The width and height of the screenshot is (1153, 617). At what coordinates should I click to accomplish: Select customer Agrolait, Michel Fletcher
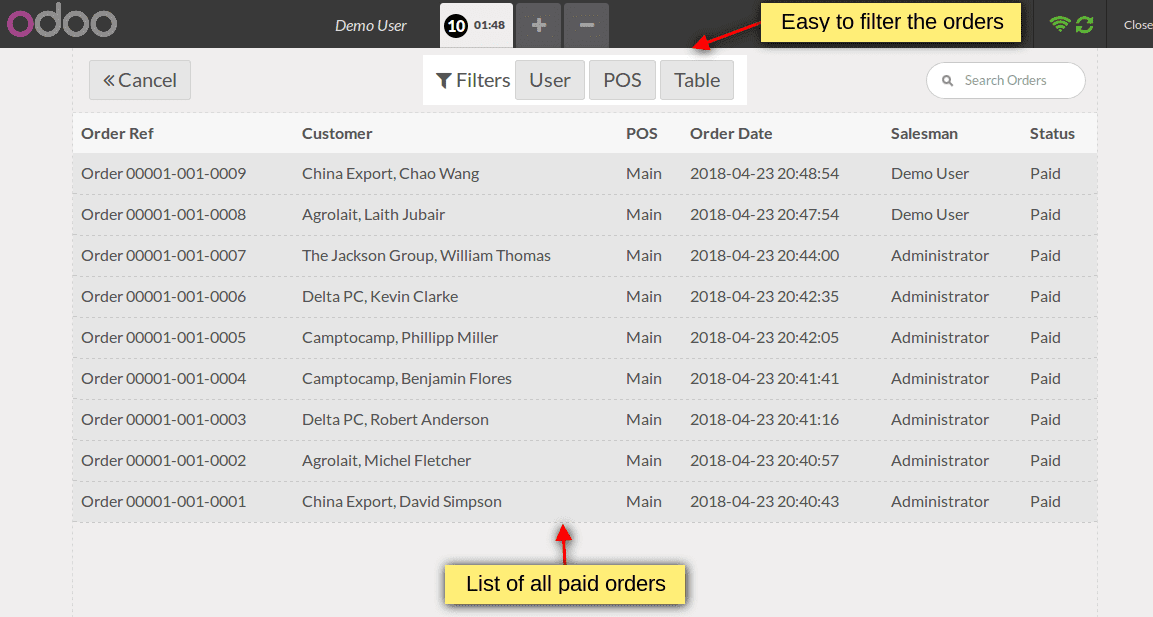[x=387, y=460]
